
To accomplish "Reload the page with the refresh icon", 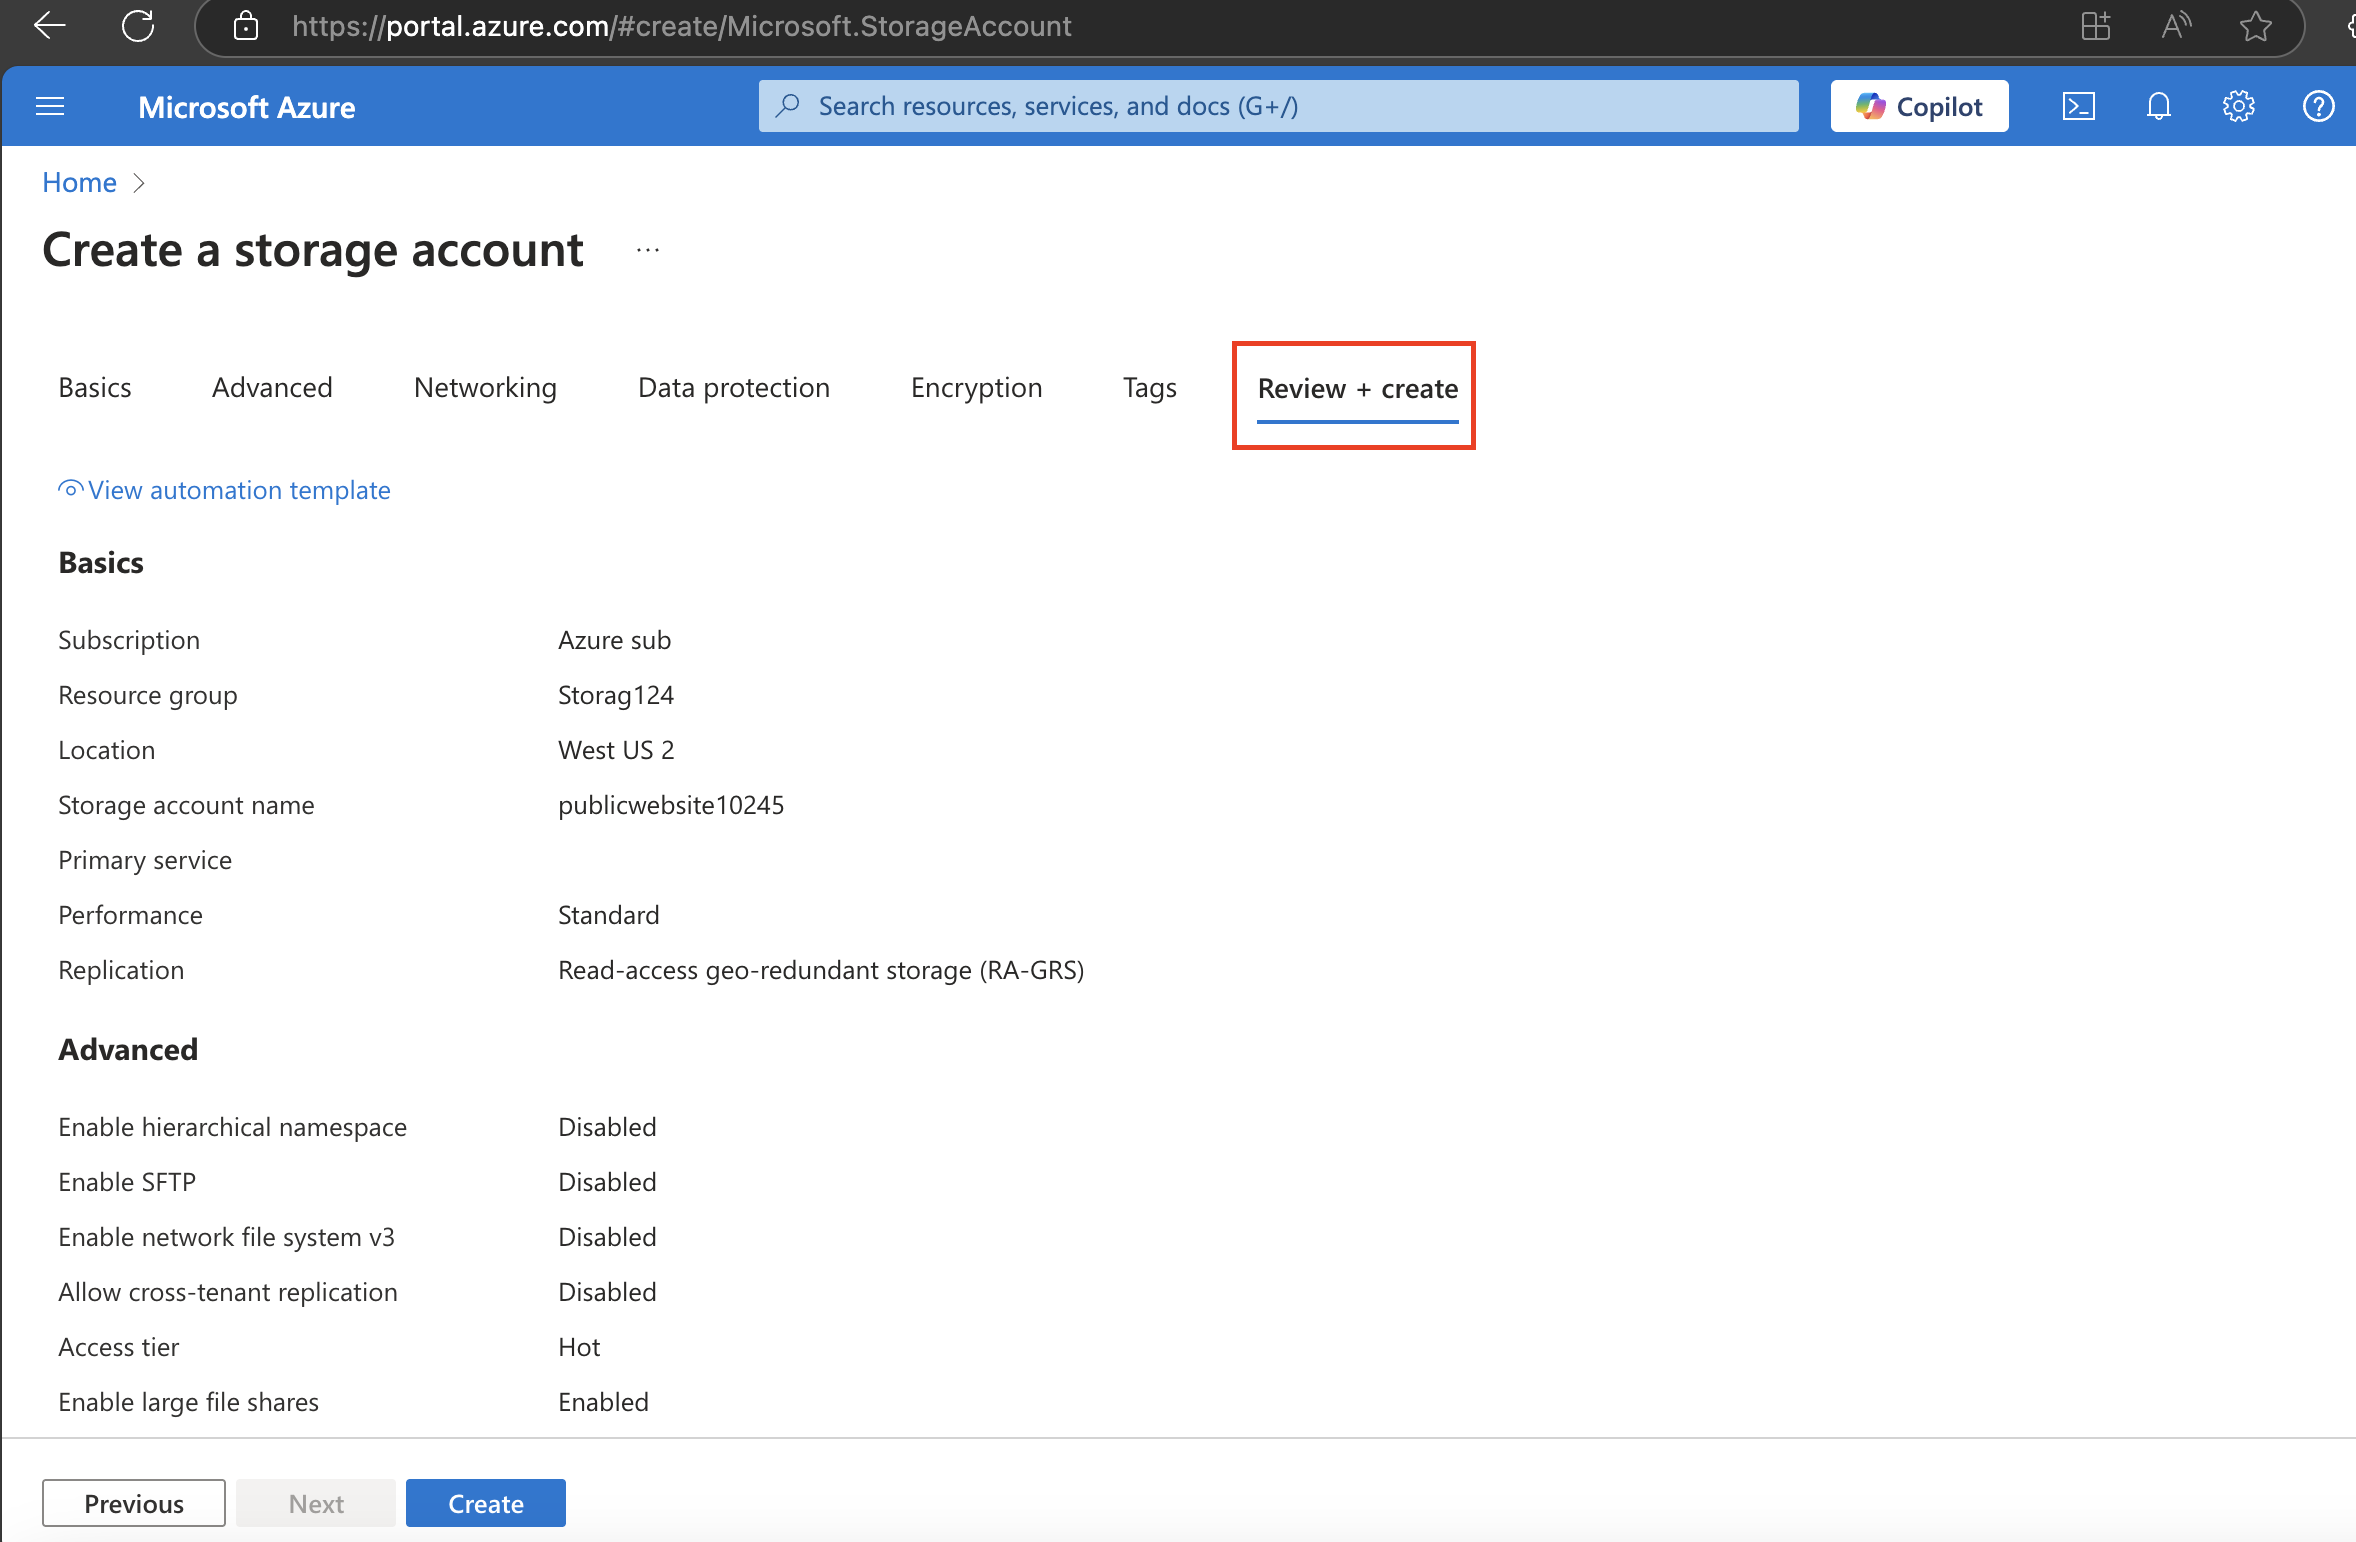I will point(138,26).
